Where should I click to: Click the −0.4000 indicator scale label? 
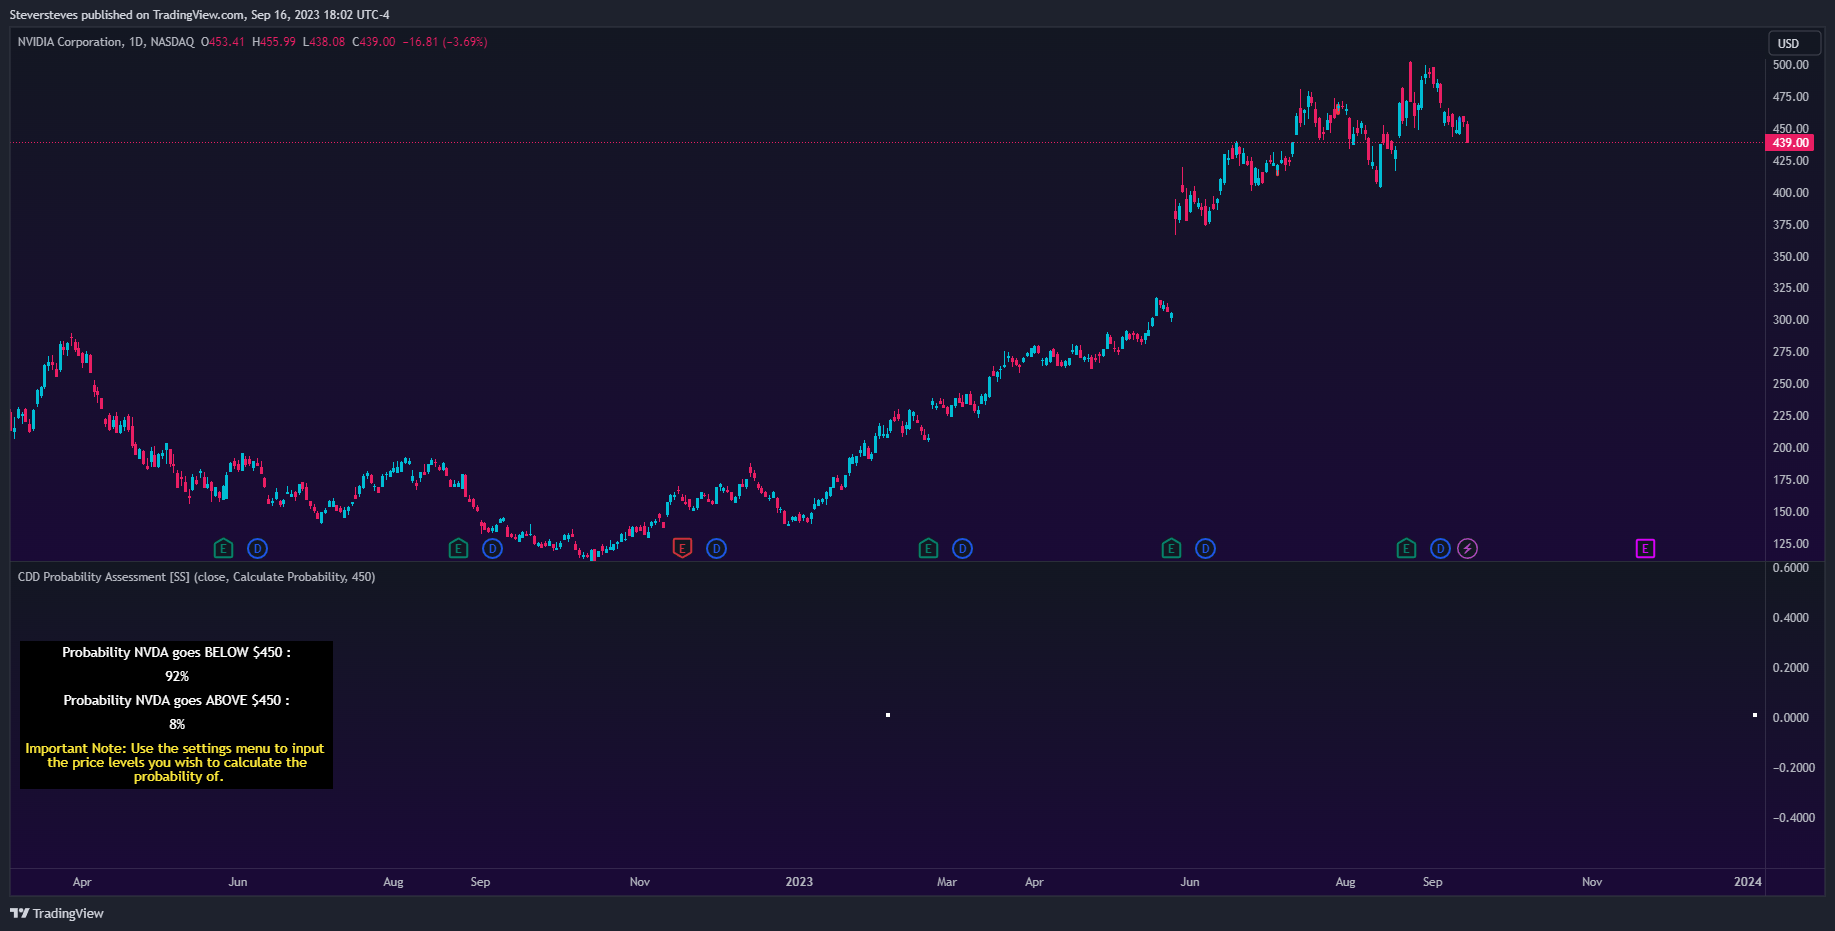click(x=1794, y=818)
